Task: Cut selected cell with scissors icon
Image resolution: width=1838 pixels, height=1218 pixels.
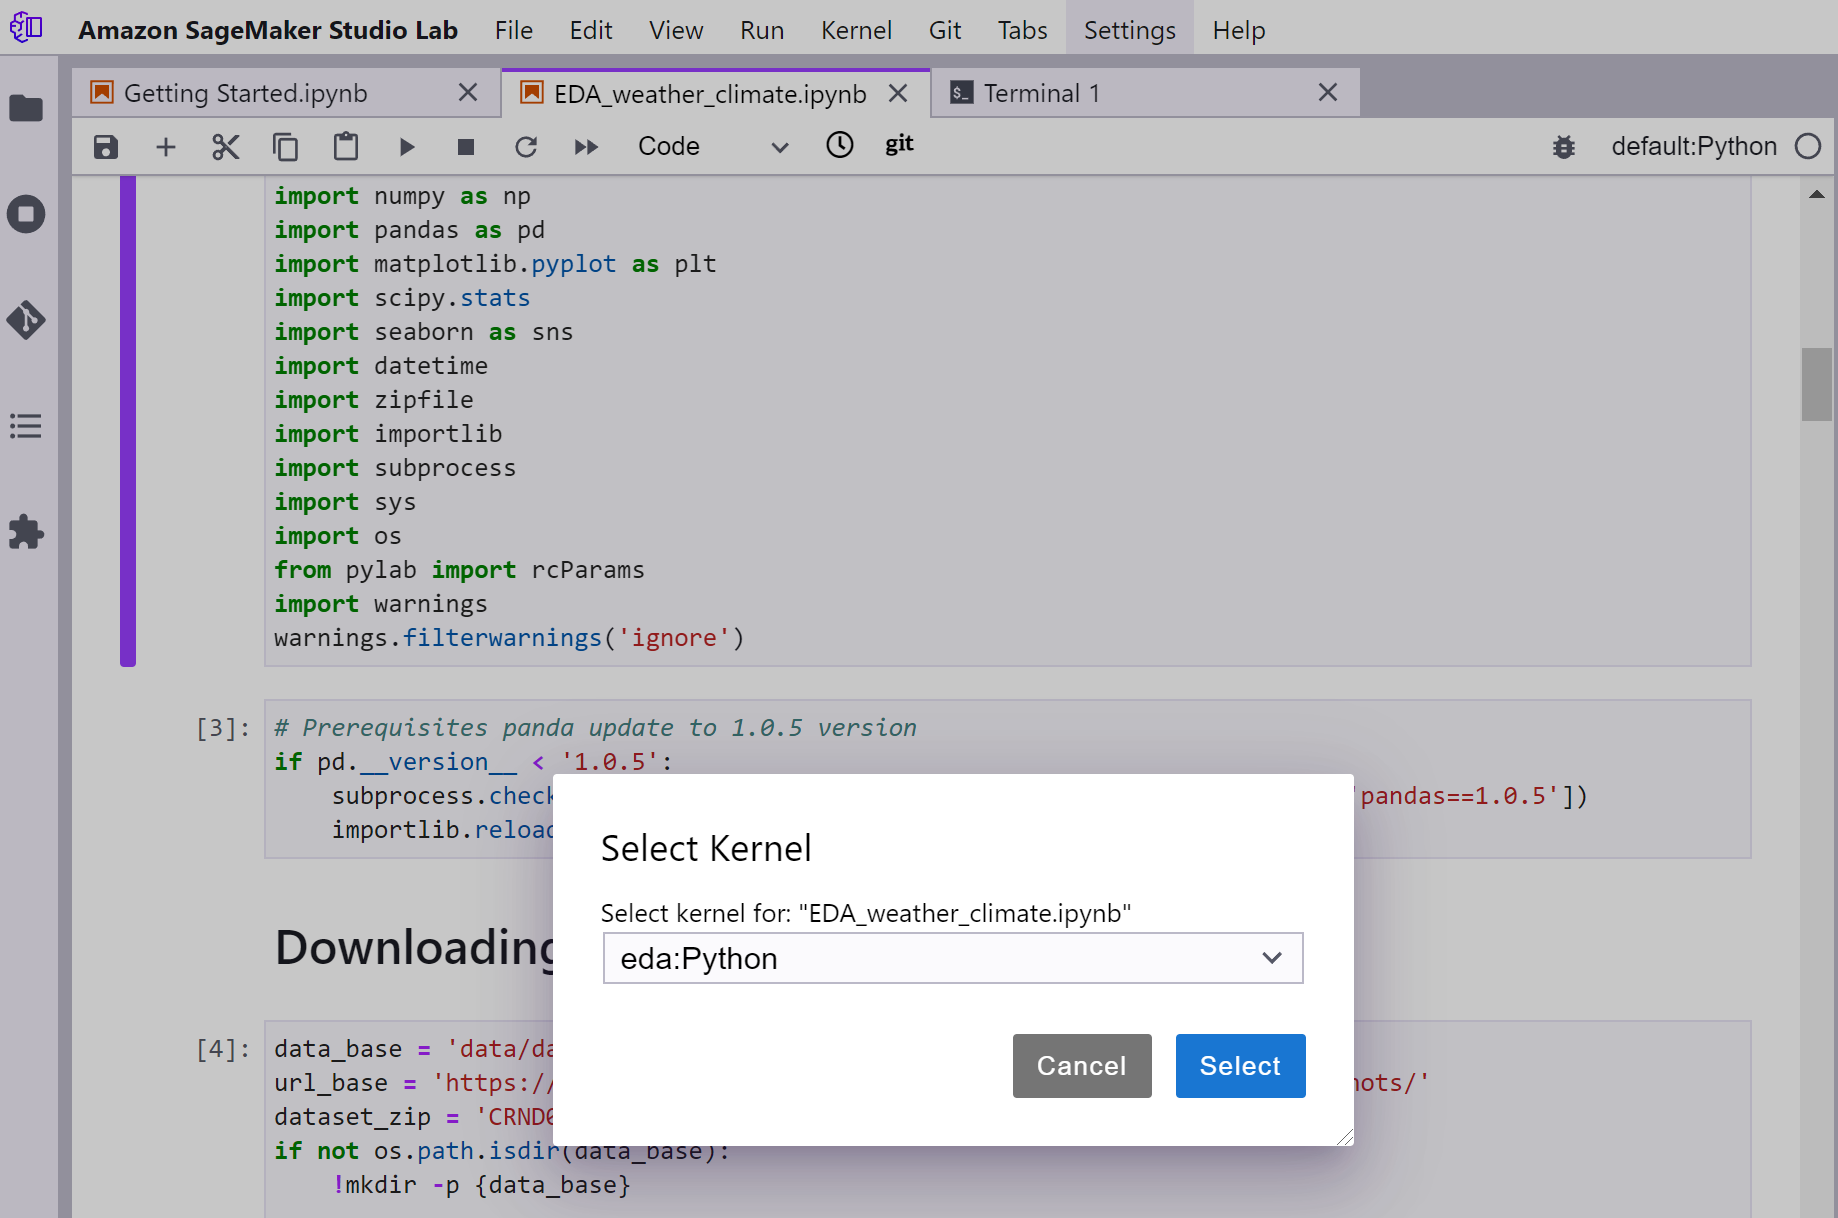Action: (226, 147)
